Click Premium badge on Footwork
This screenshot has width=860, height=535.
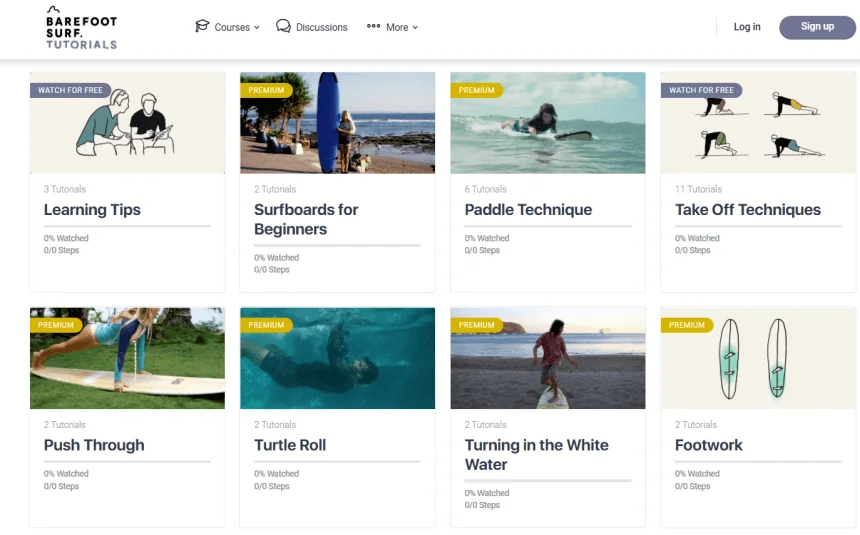pos(687,325)
